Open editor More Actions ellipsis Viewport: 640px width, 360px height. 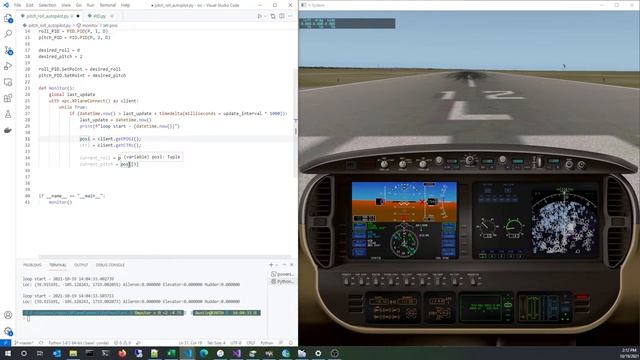290,16
